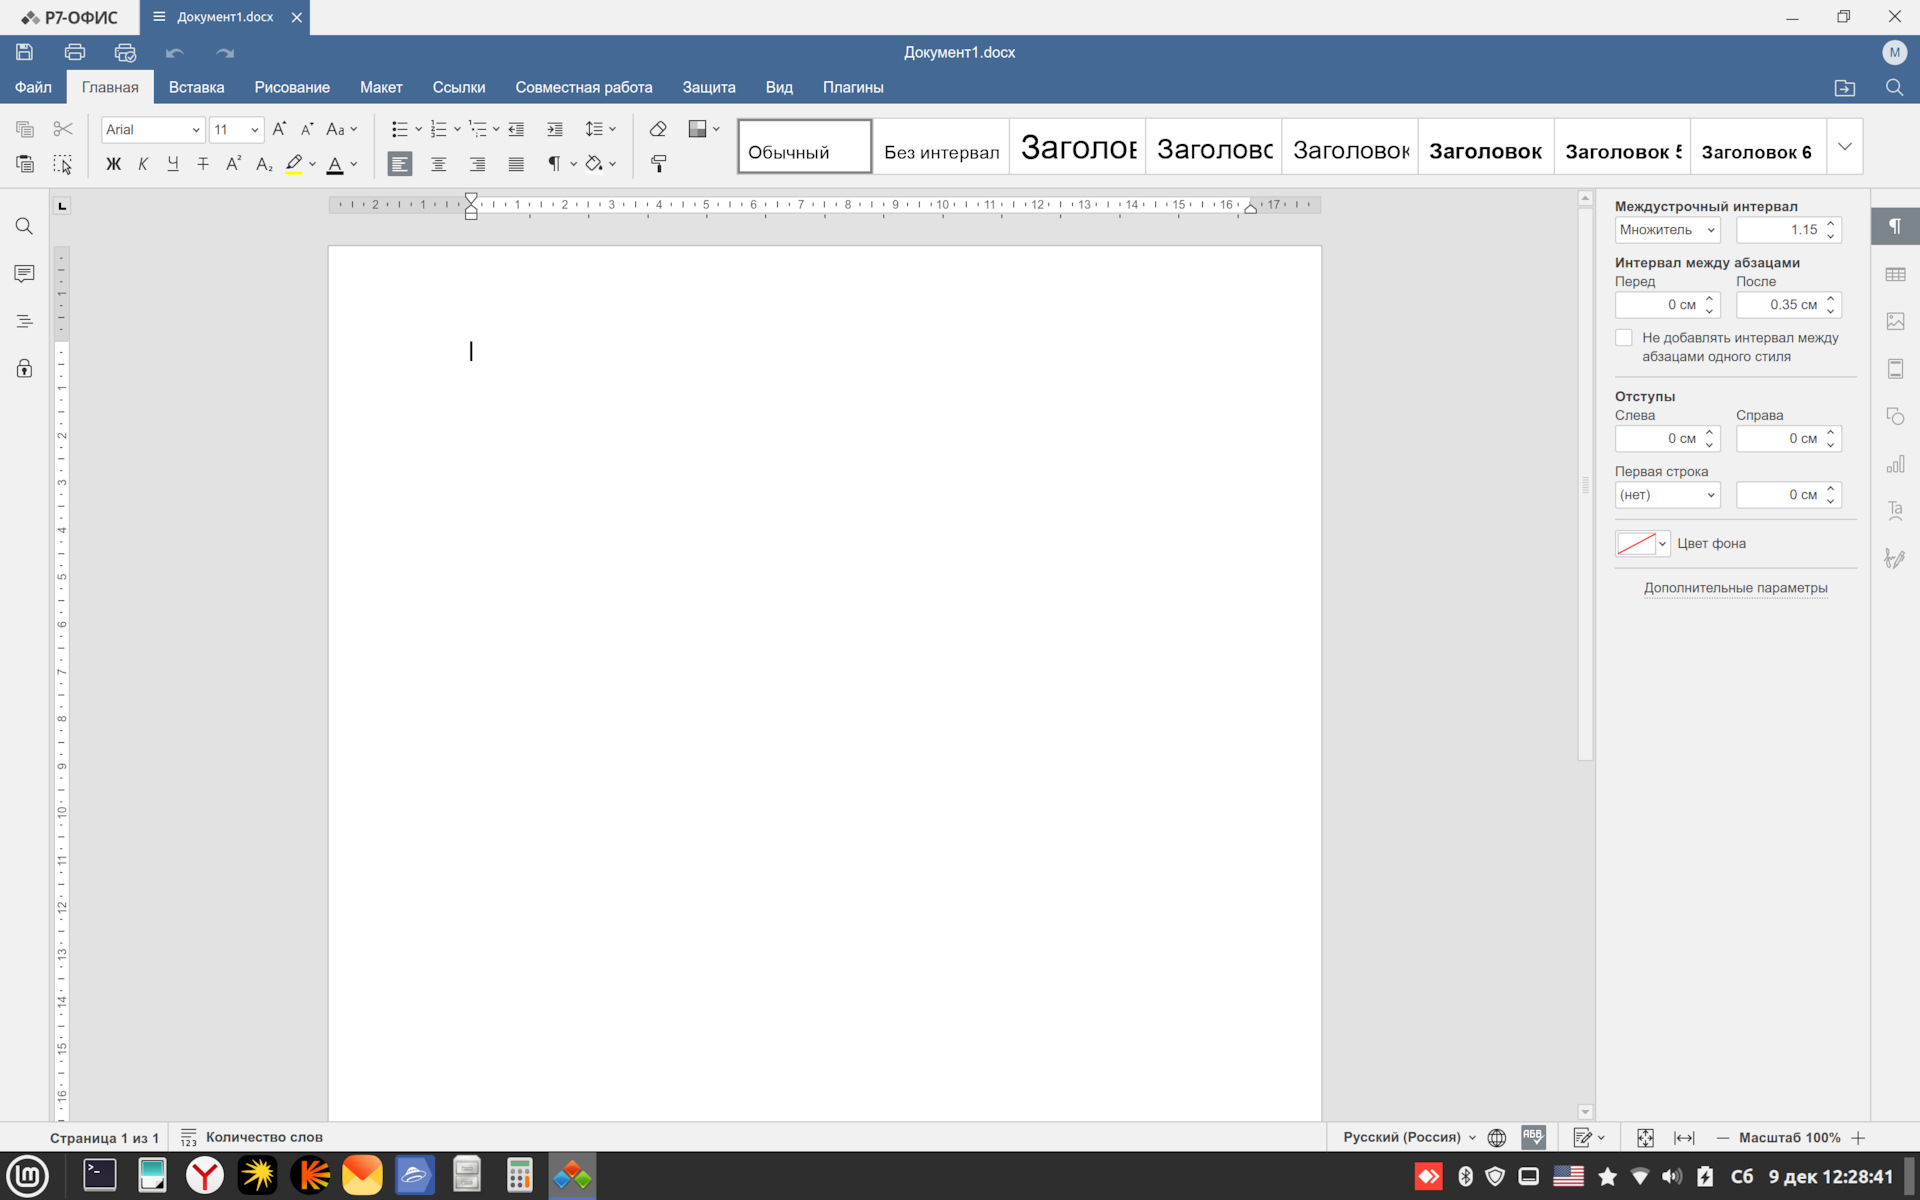Enable no interval between same-style paragraphs
This screenshot has width=1920, height=1200.
[x=1624, y=338]
